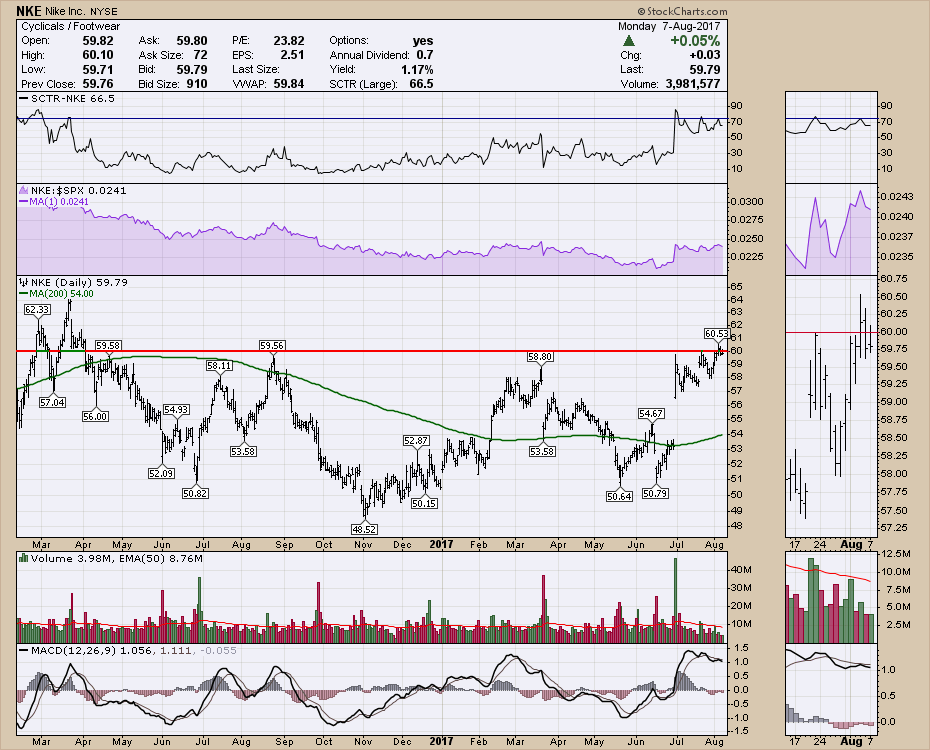The image size is (930, 750).
Task: Click the Last price 59.79 in header
Action: [705, 69]
